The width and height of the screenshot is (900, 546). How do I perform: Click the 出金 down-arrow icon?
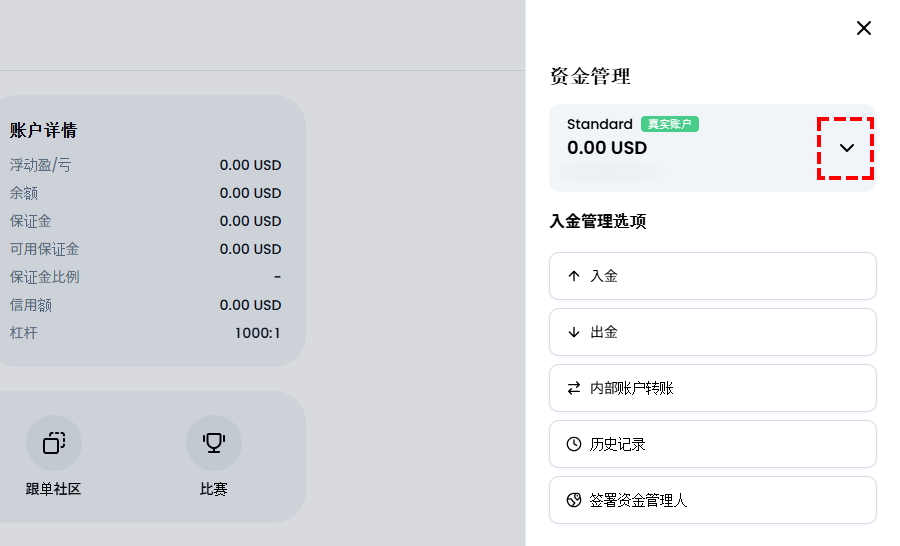coord(573,332)
